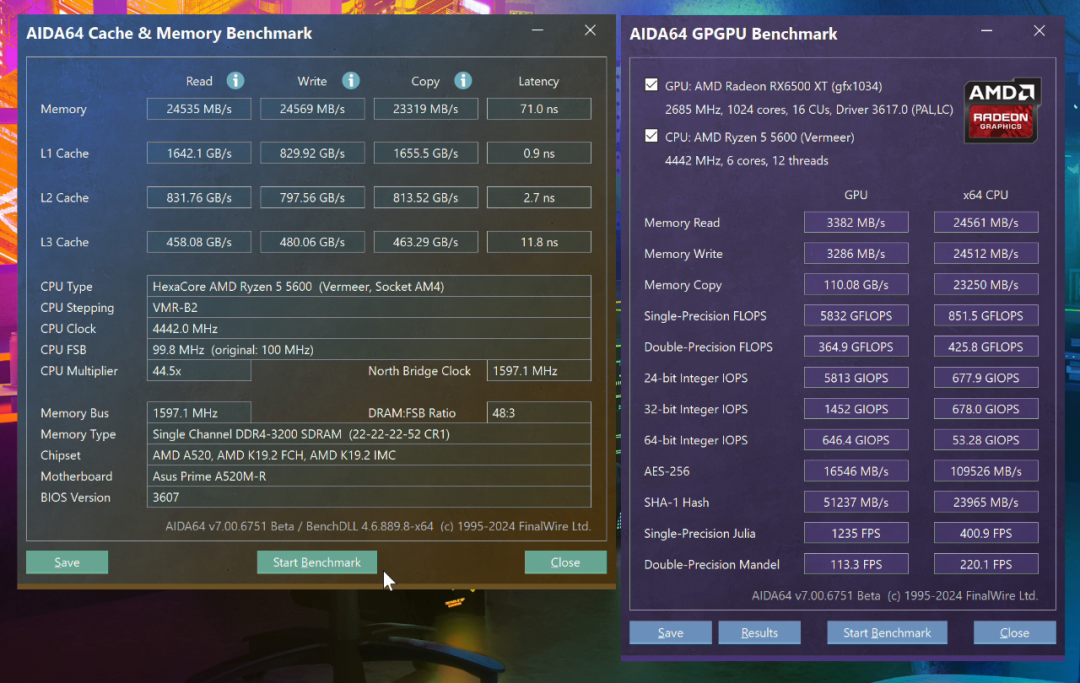This screenshot has width=1080, height=683.
Task: Start Benchmark in GPGPU window
Action: pyautogui.click(x=887, y=632)
